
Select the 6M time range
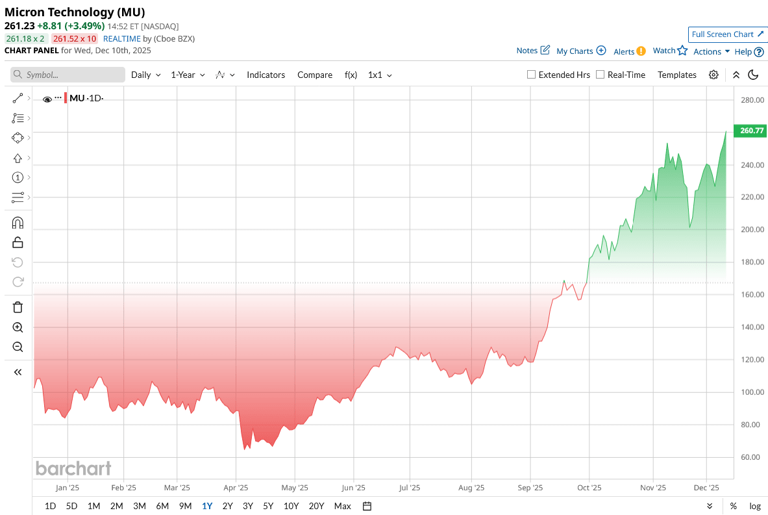tap(162, 506)
